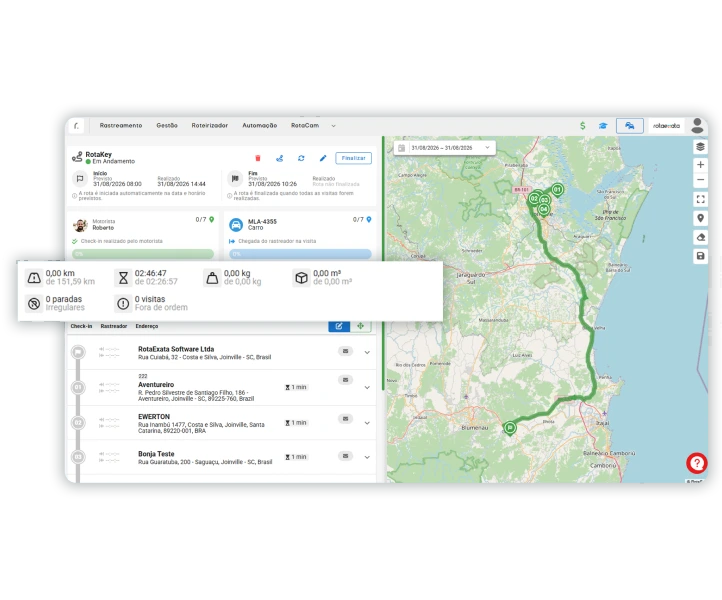This screenshot has height=600, width=722.
Task: Click the Check-in column header
Action: (81, 326)
